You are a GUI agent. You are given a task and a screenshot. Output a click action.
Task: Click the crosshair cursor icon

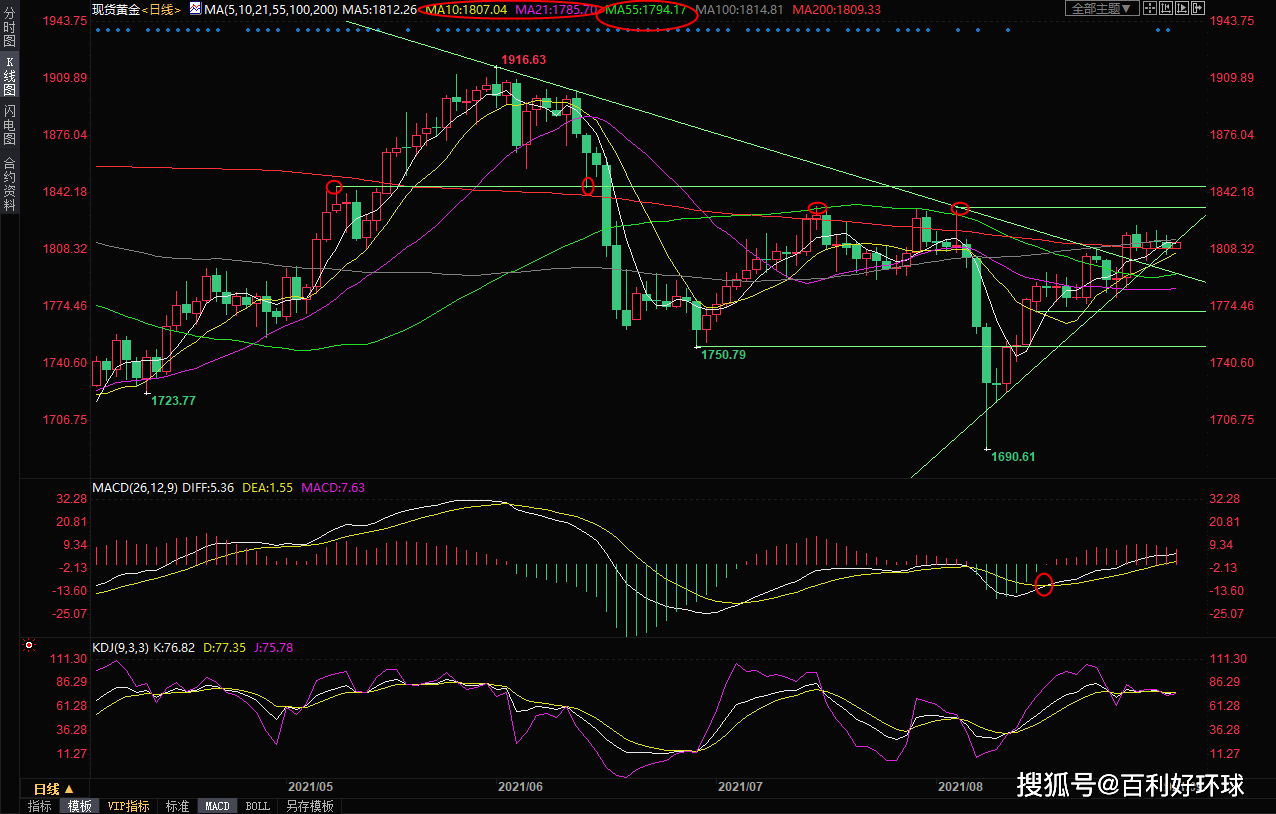click(x=1150, y=8)
